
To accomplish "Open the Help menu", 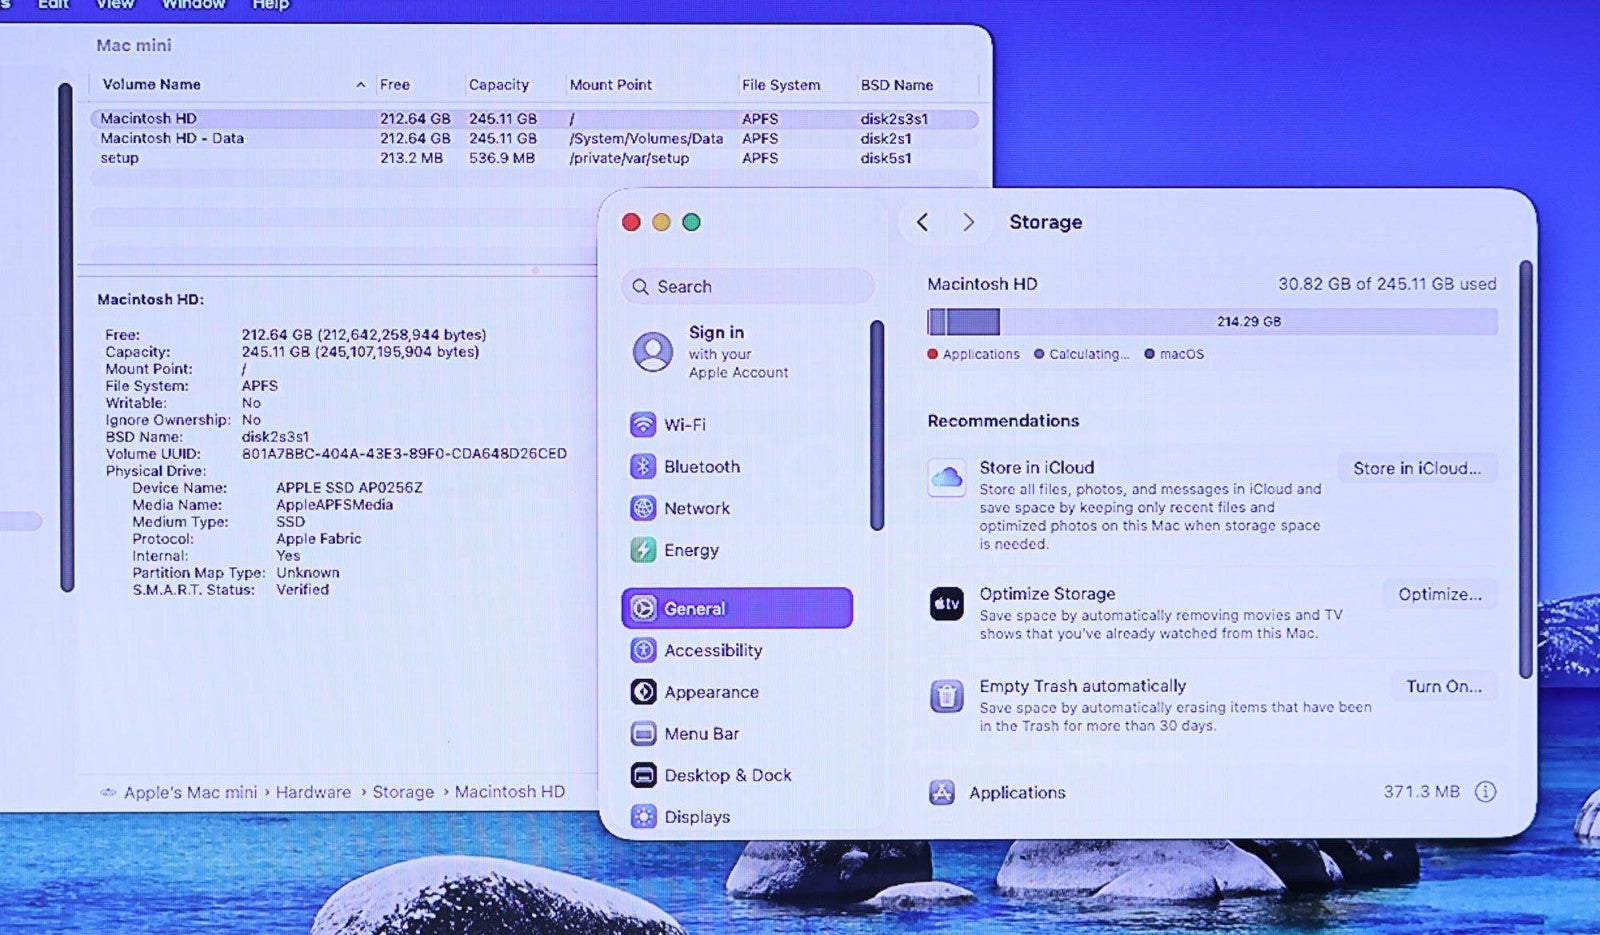I will [270, 5].
